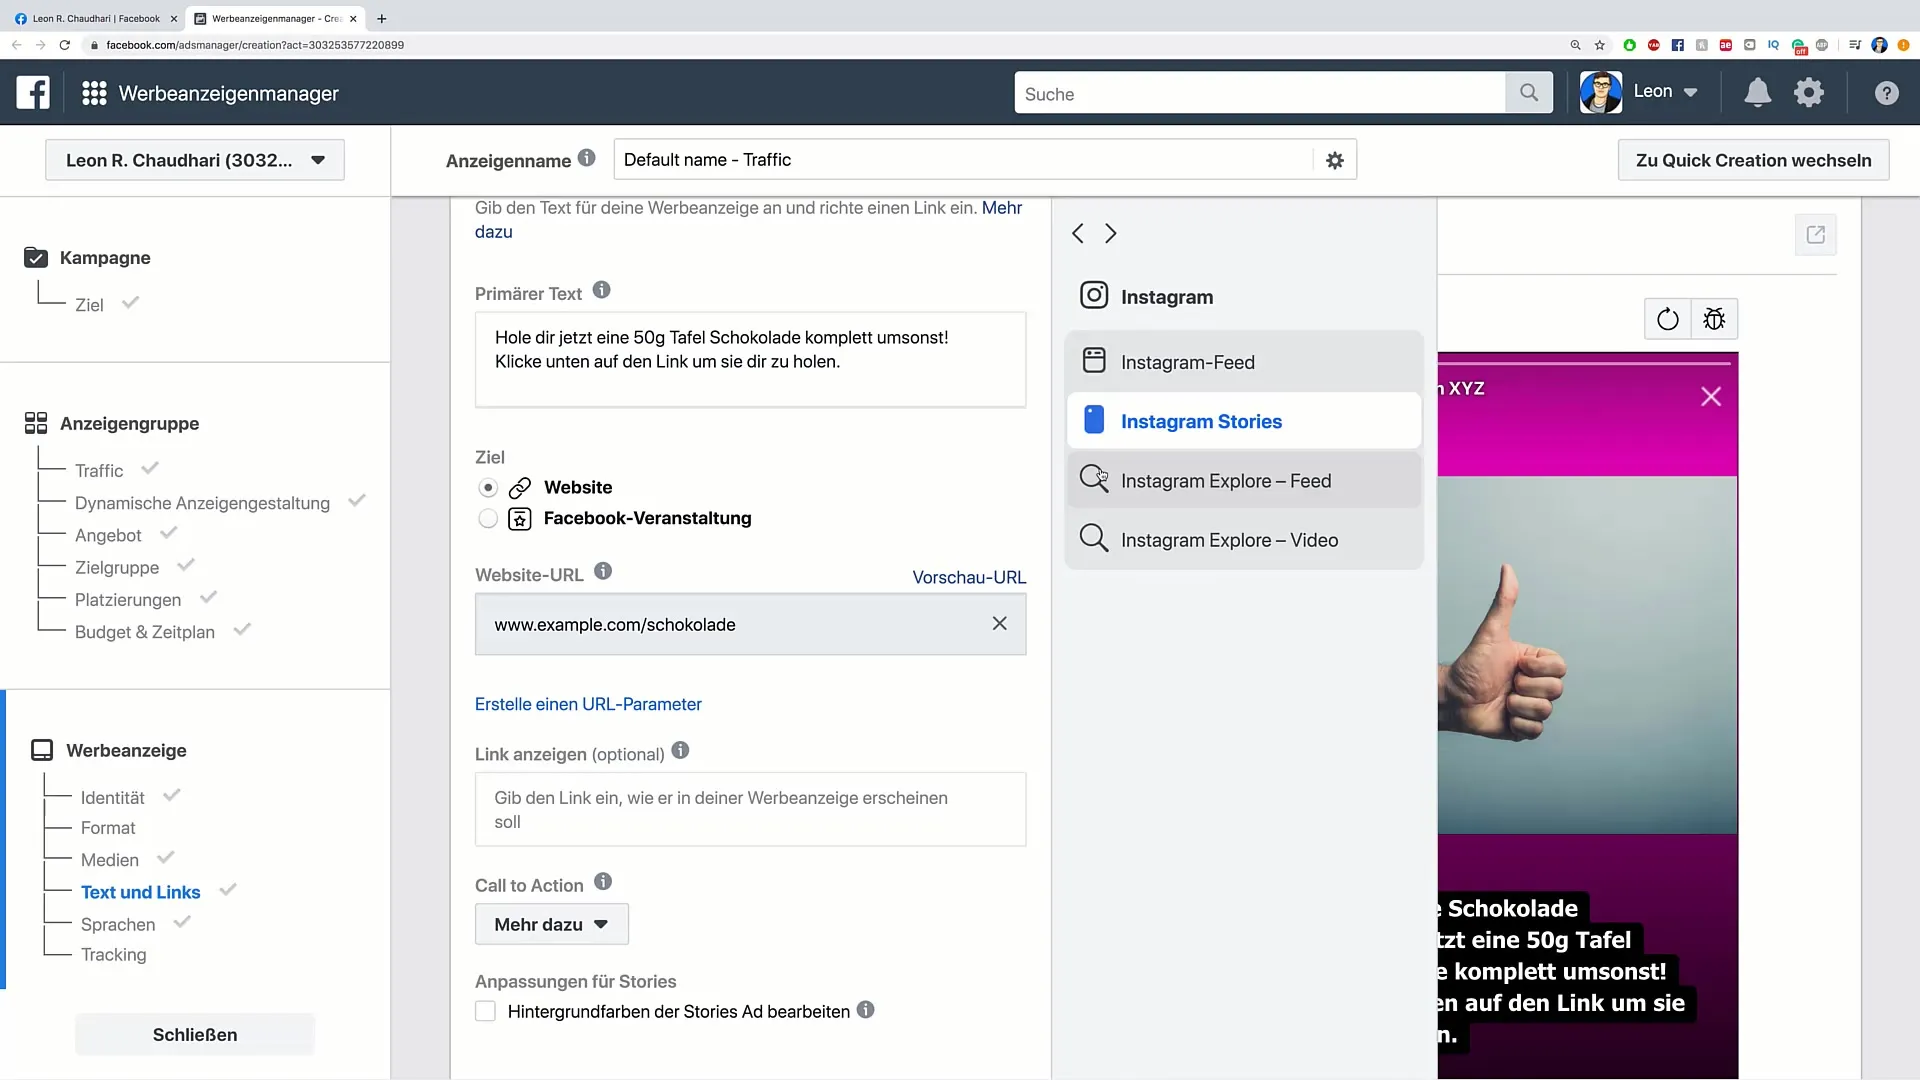Open Ziel under Kampagne
Viewport: 1920px width, 1080px height.
pyautogui.click(x=89, y=305)
